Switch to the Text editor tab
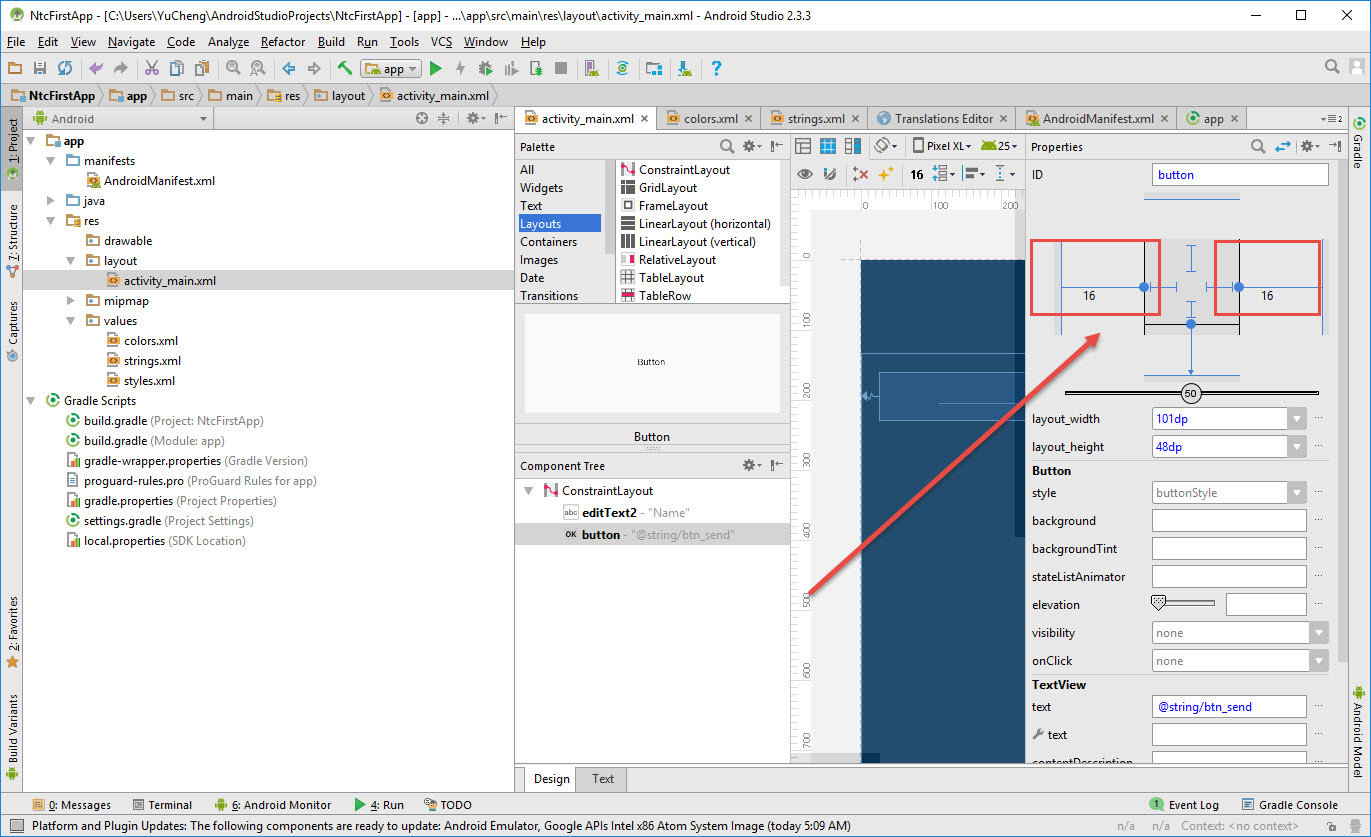The height and width of the screenshot is (837, 1371). pyautogui.click(x=603, y=779)
